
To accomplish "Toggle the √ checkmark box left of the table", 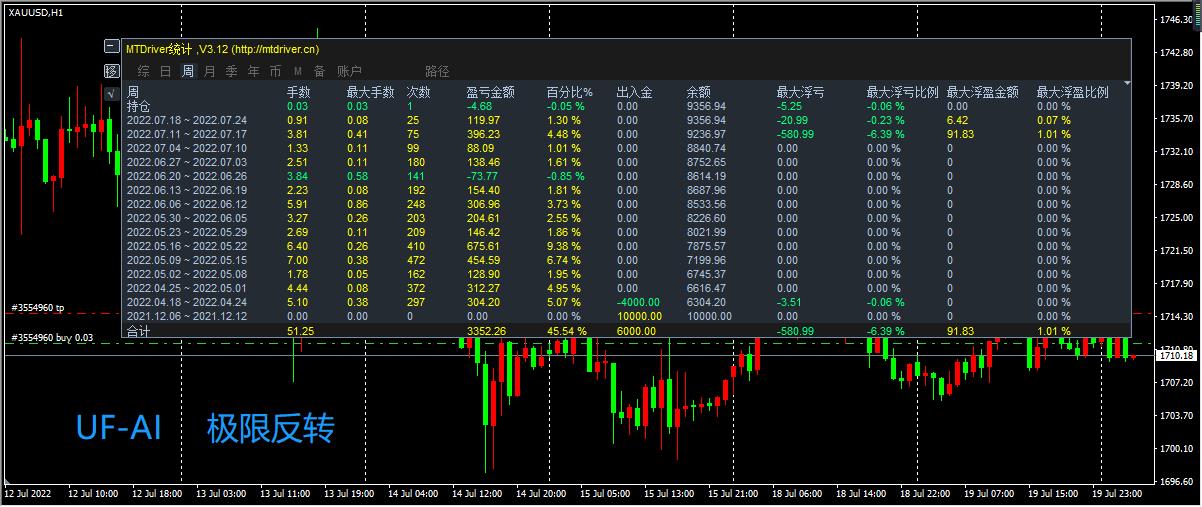I will [x=112, y=93].
